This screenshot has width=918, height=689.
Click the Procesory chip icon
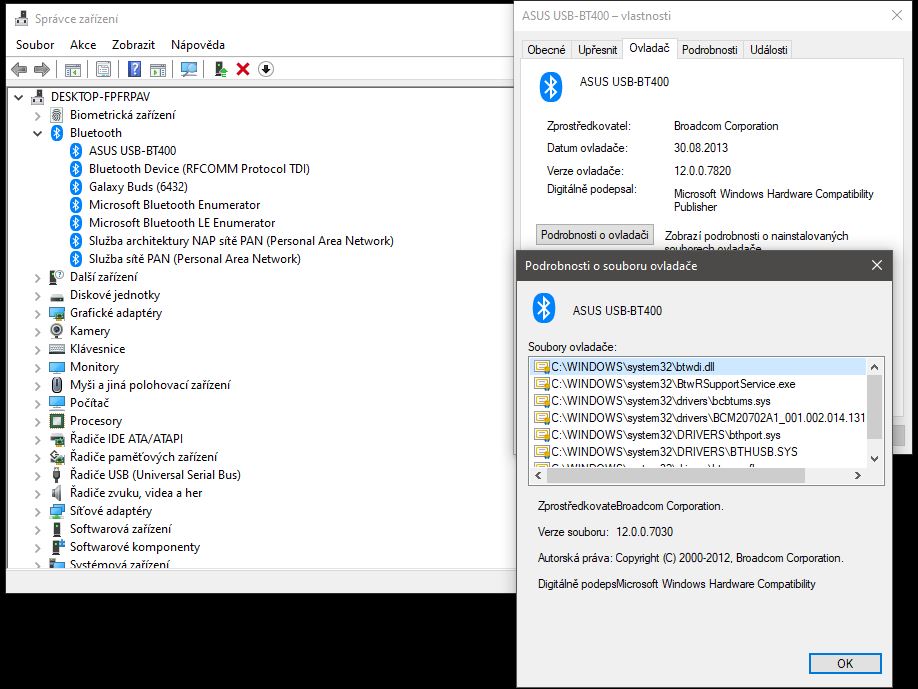click(x=57, y=421)
